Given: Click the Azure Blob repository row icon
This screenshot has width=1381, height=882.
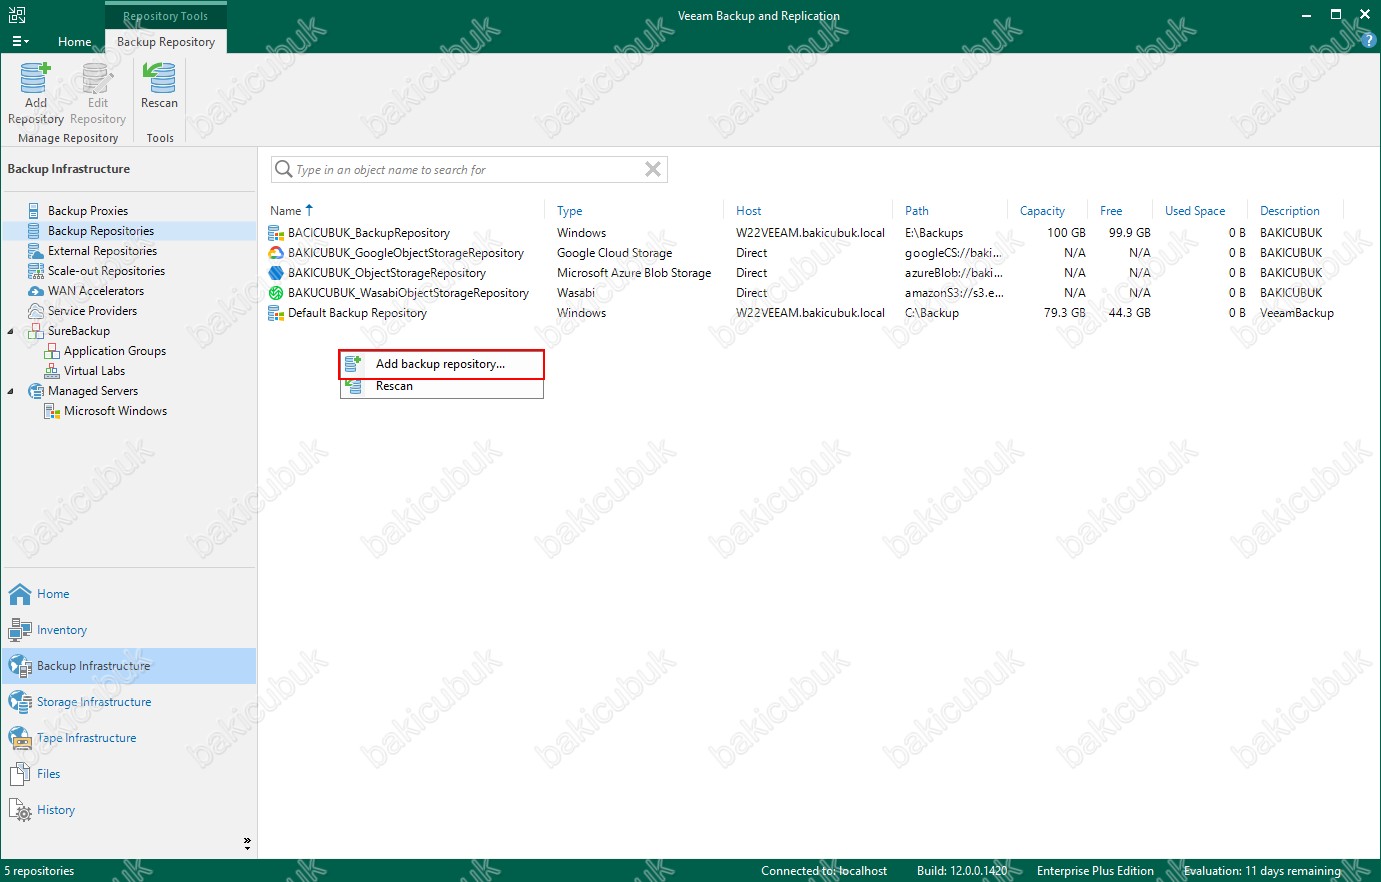Looking at the screenshot, I should pos(276,273).
